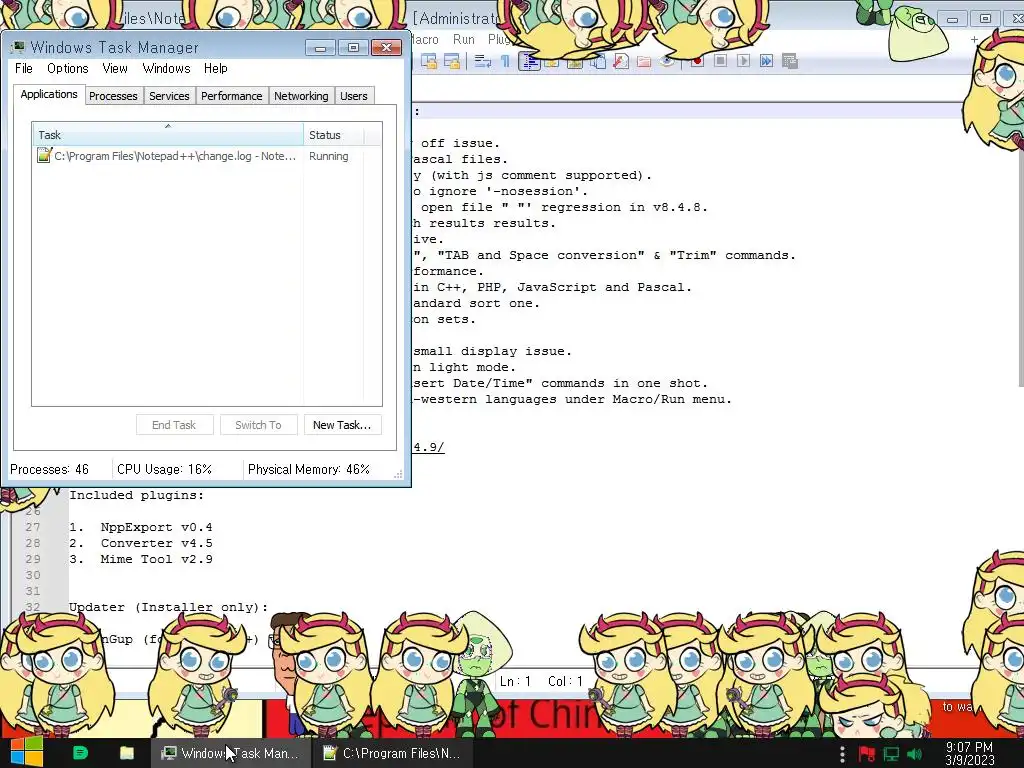The image size is (1024, 768).
Task: Sort by the Status column header
Action: [334, 135]
